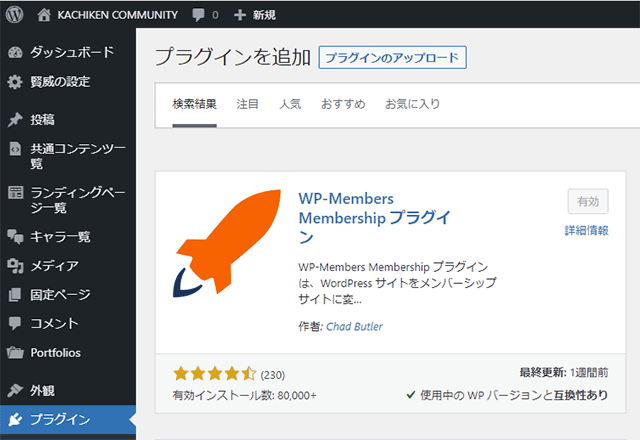Click プラグインのアップロード button
Screen dimensions: 640x440
click(392, 58)
